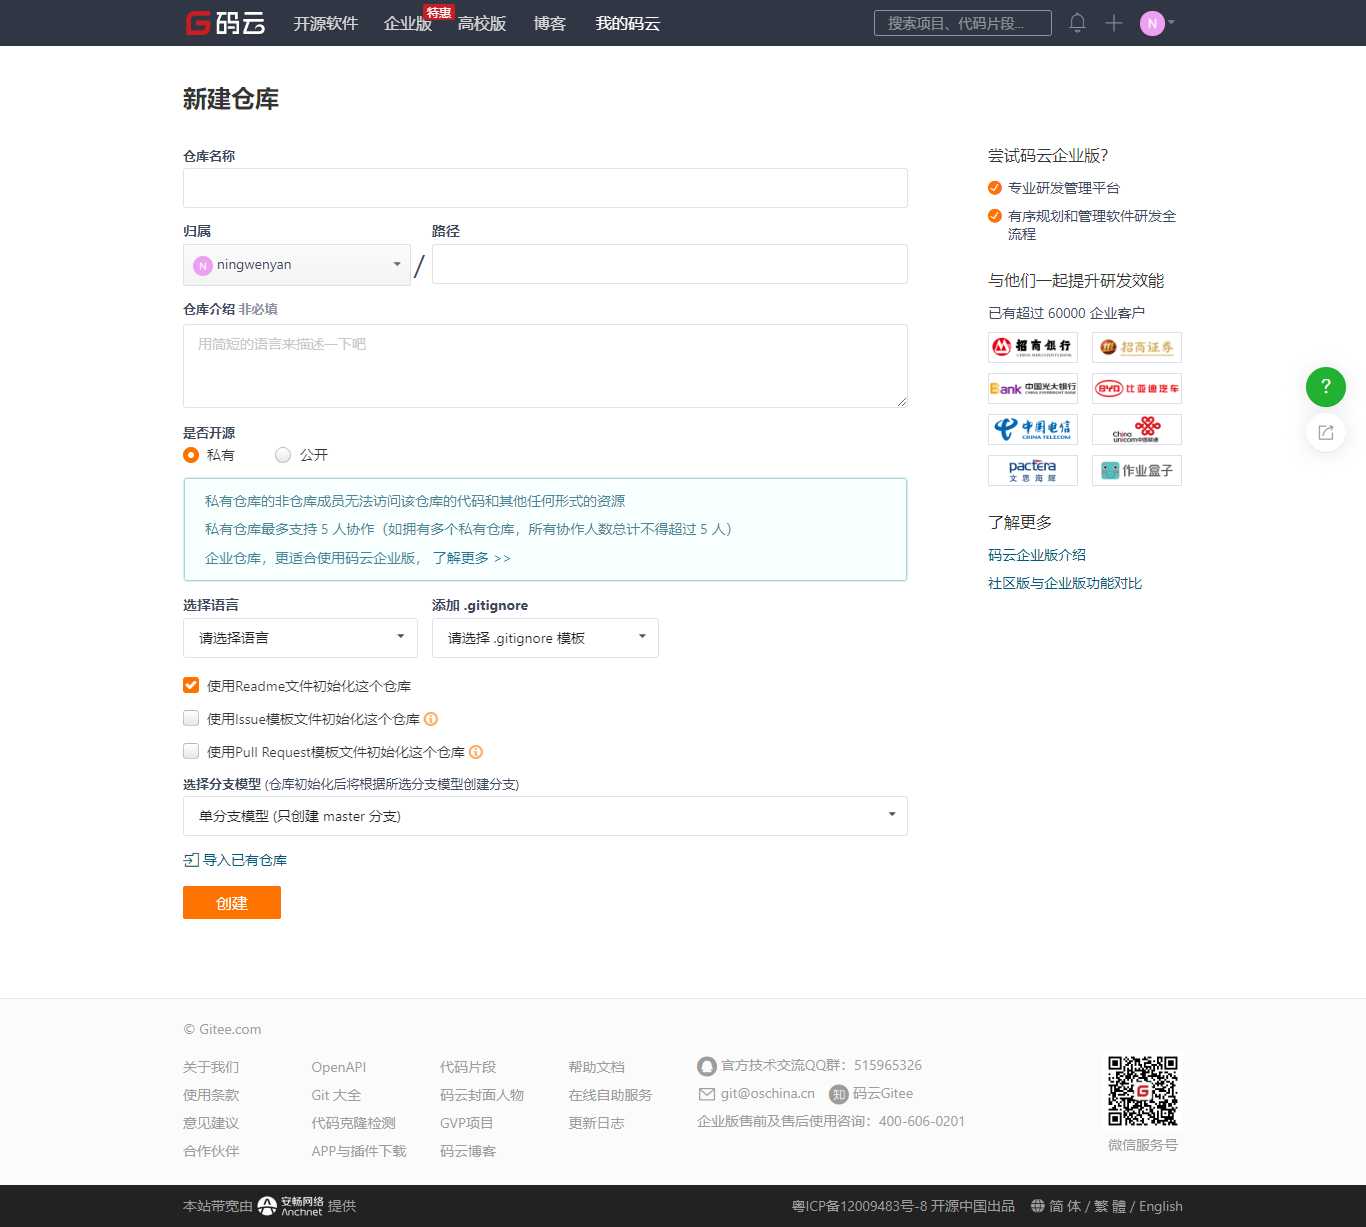Click the 在线自助服务 footer link

[x=611, y=1095]
